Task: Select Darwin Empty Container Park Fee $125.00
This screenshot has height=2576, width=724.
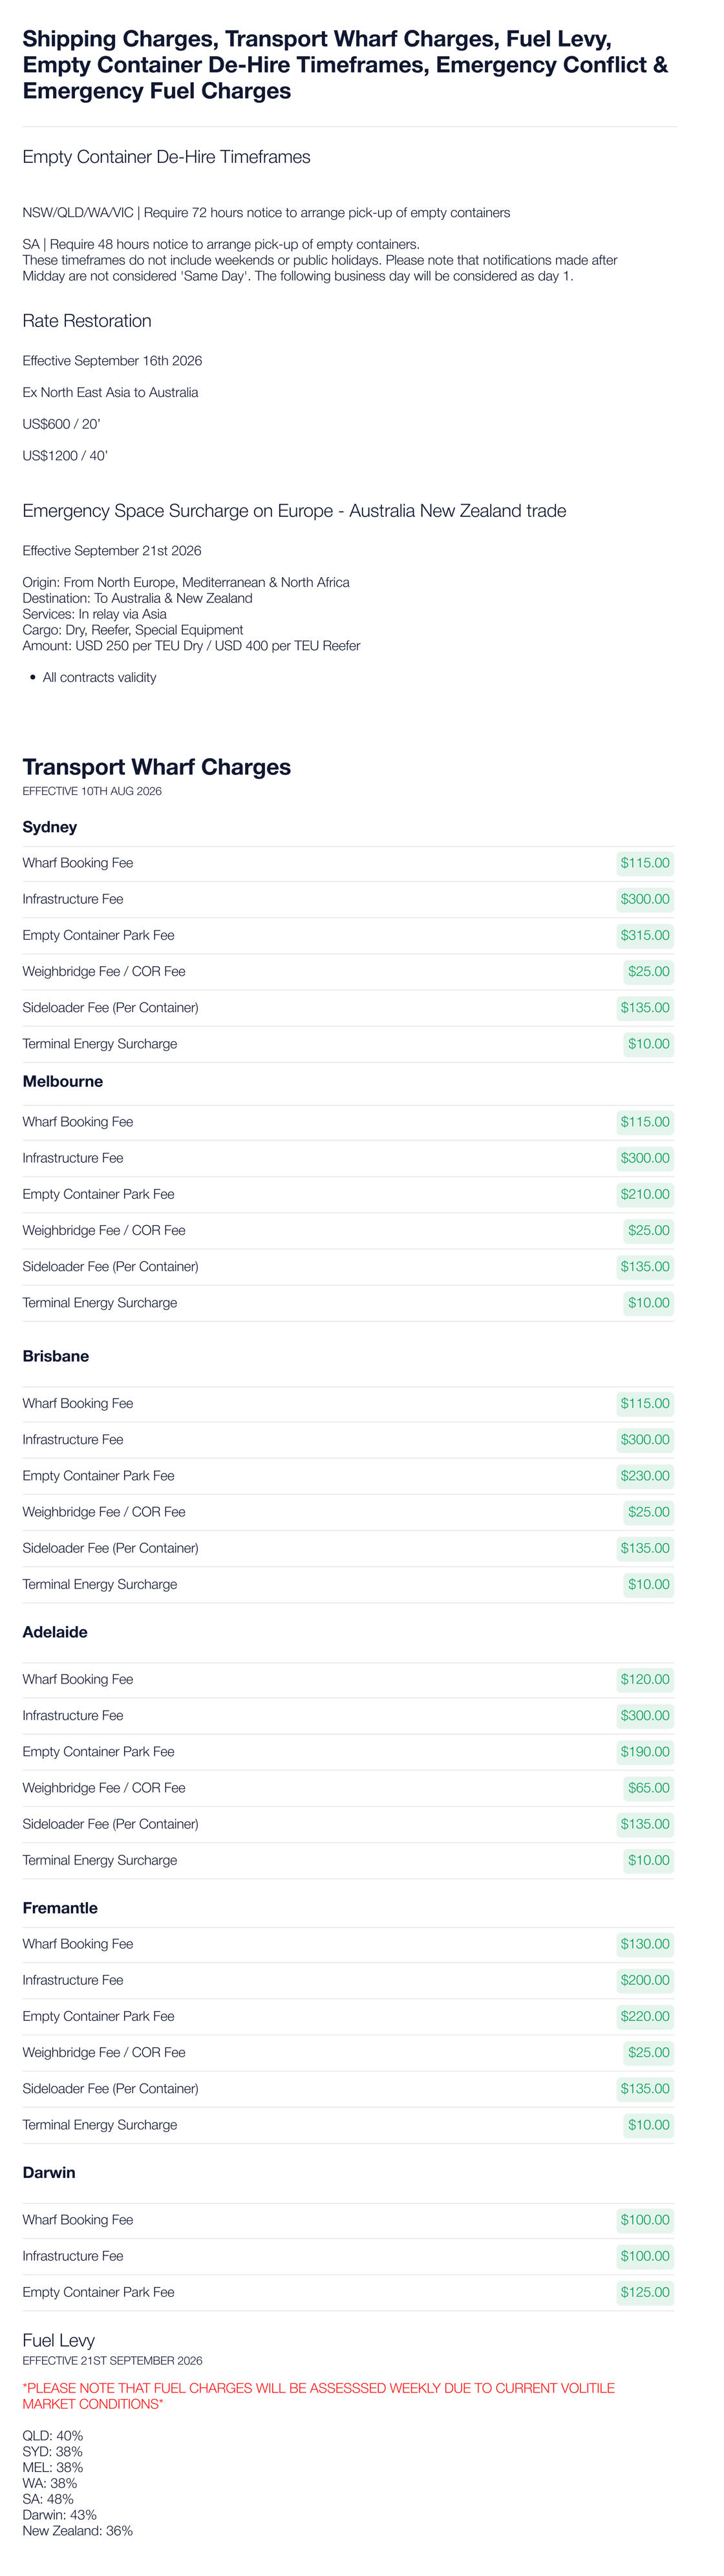Action: (645, 2292)
